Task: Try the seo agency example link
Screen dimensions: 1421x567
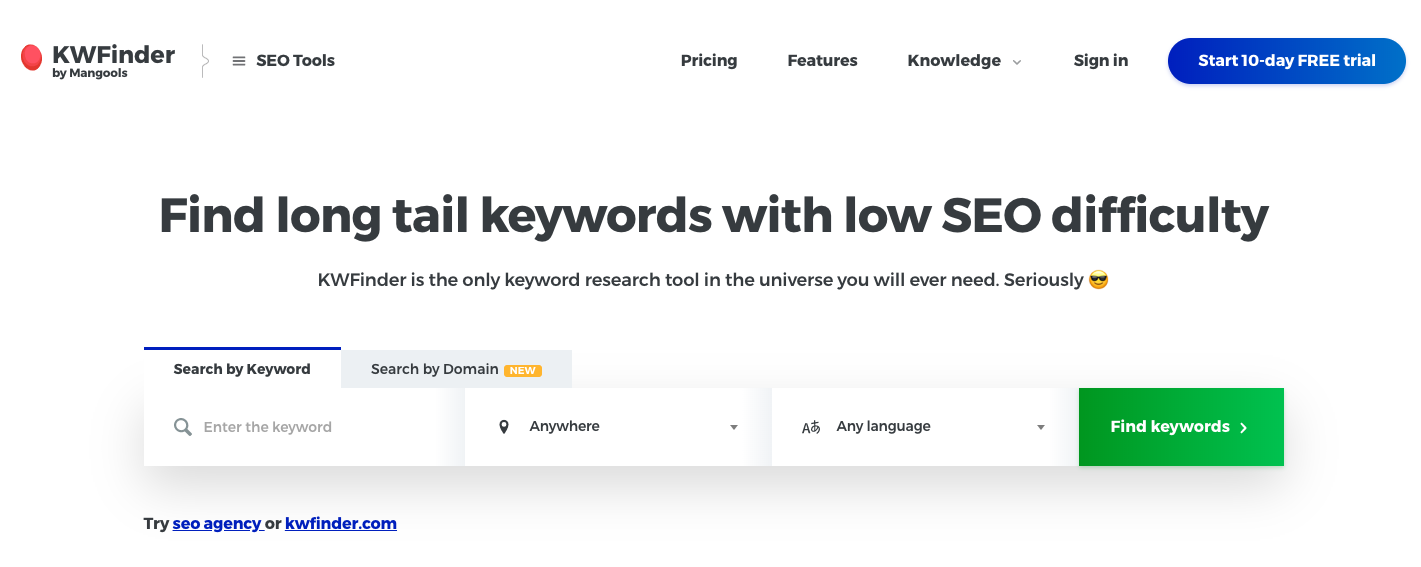Action: tap(216, 523)
